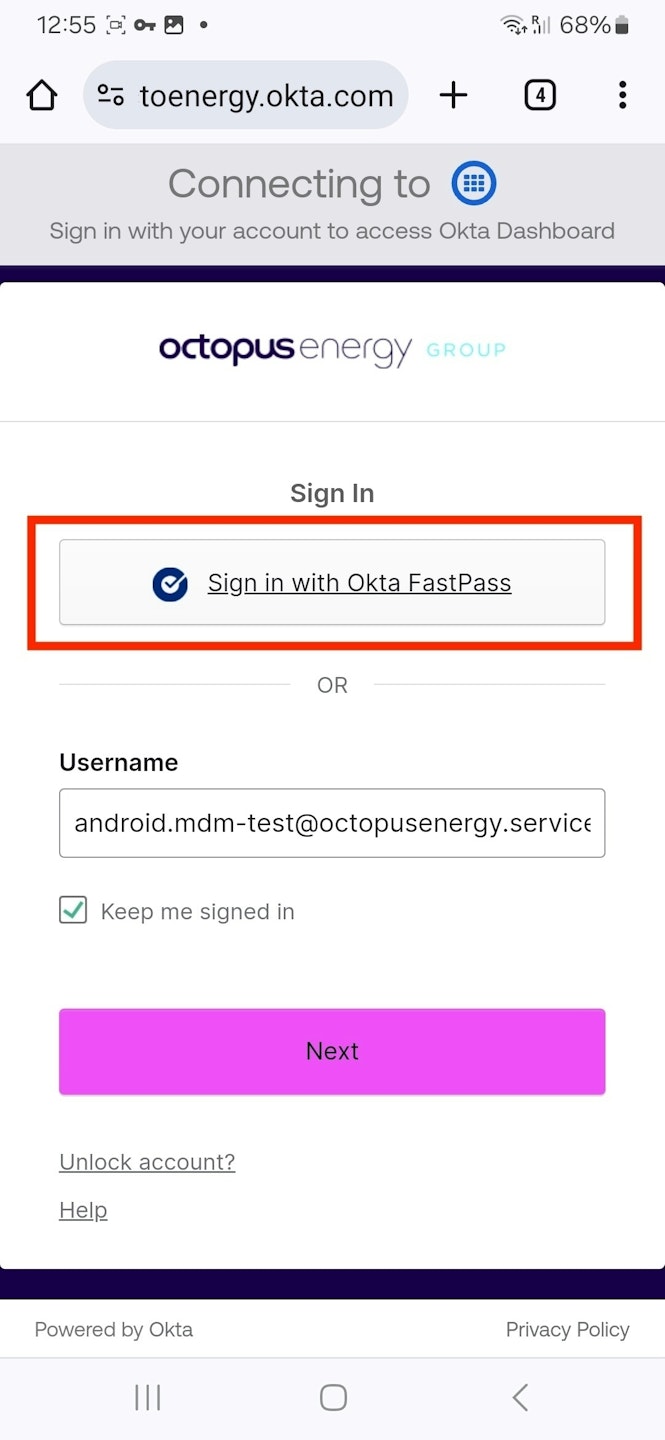The width and height of the screenshot is (665, 1440).
Task: Tap the toenergy.okta.com address bar
Action: [x=266, y=96]
